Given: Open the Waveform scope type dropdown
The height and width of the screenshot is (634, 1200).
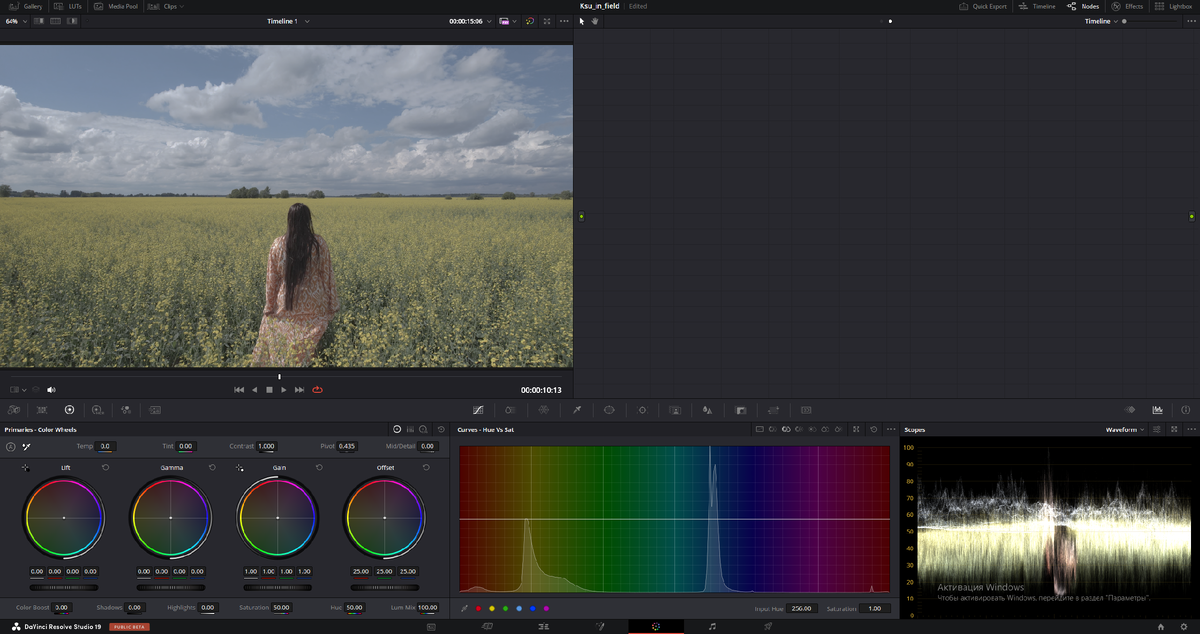Looking at the screenshot, I should [x=1125, y=429].
